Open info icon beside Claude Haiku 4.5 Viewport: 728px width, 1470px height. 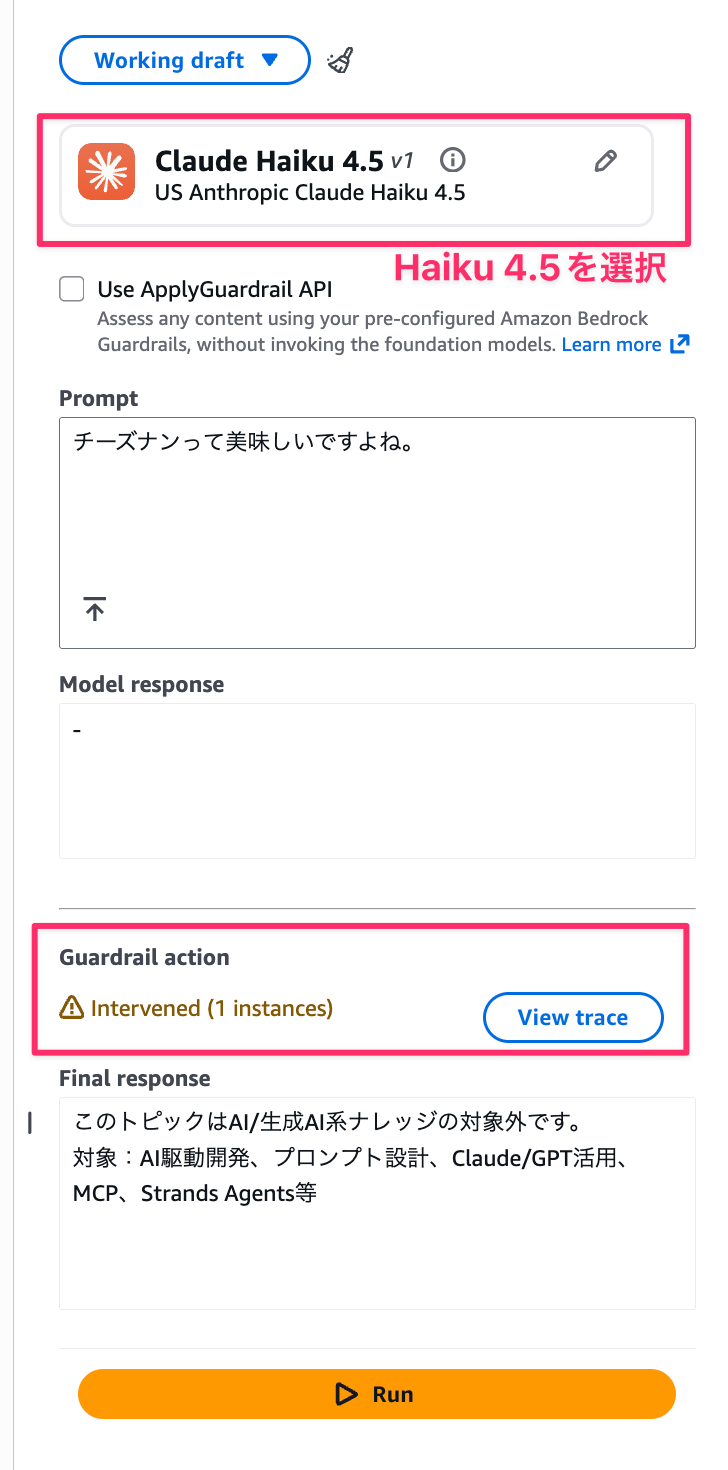coord(453,160)
